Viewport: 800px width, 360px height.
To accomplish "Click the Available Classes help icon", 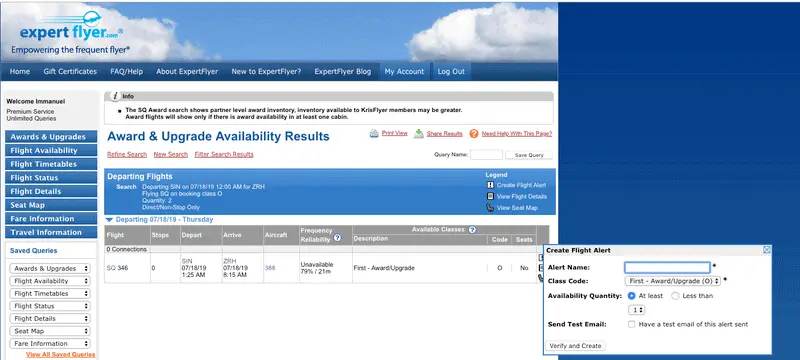I will (472, 229).
